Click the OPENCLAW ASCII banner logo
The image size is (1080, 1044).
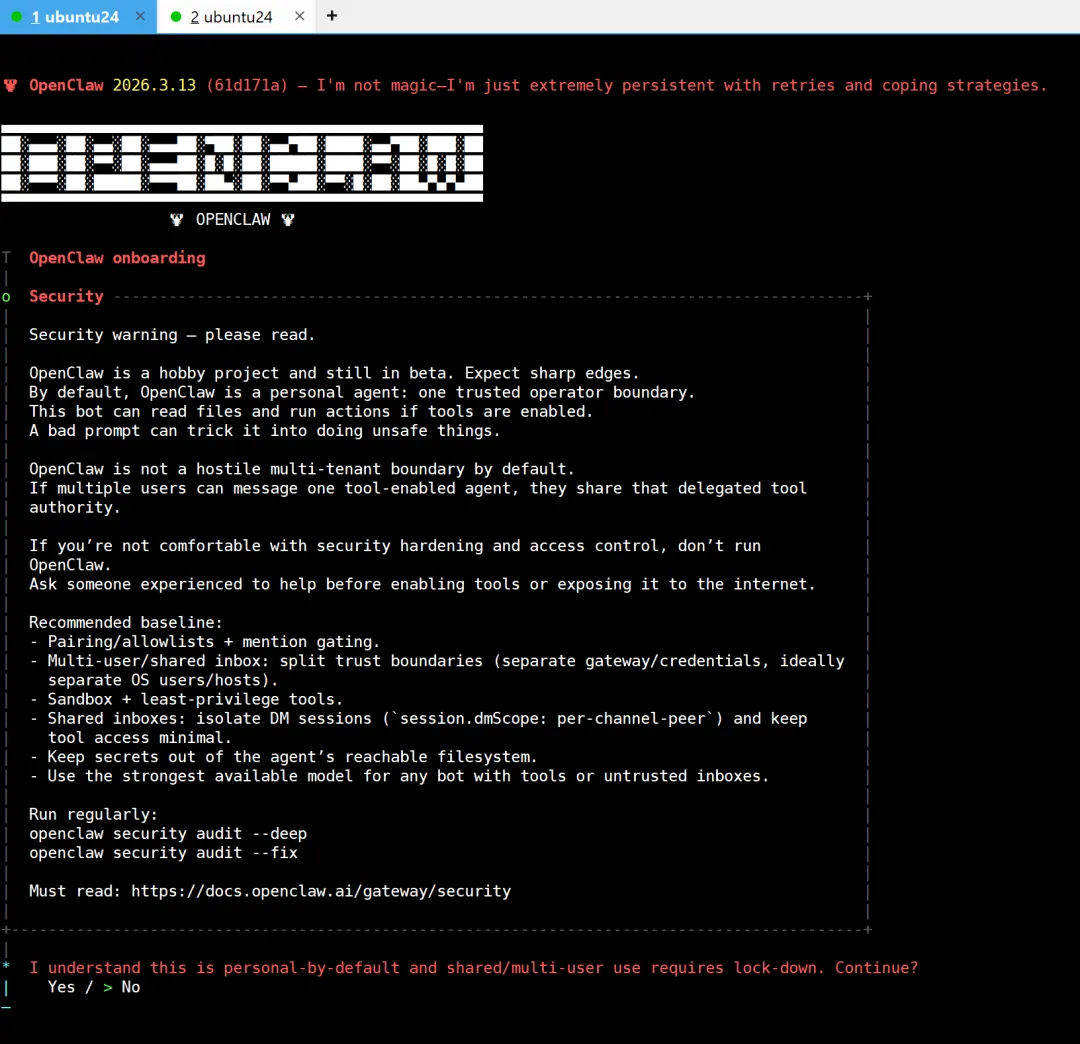tap(242, 163)
